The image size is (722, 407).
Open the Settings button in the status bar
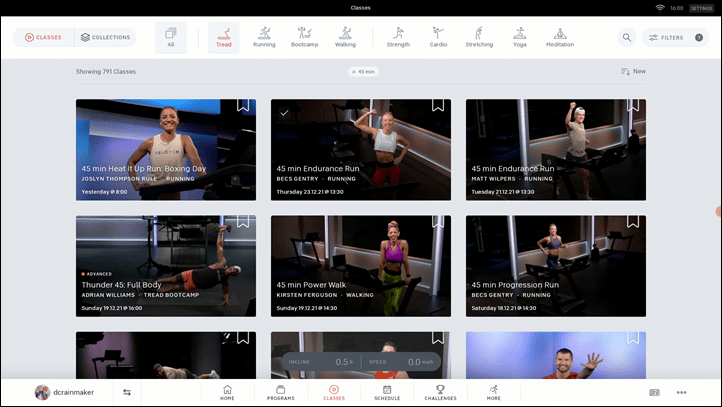tap(701, 8)
